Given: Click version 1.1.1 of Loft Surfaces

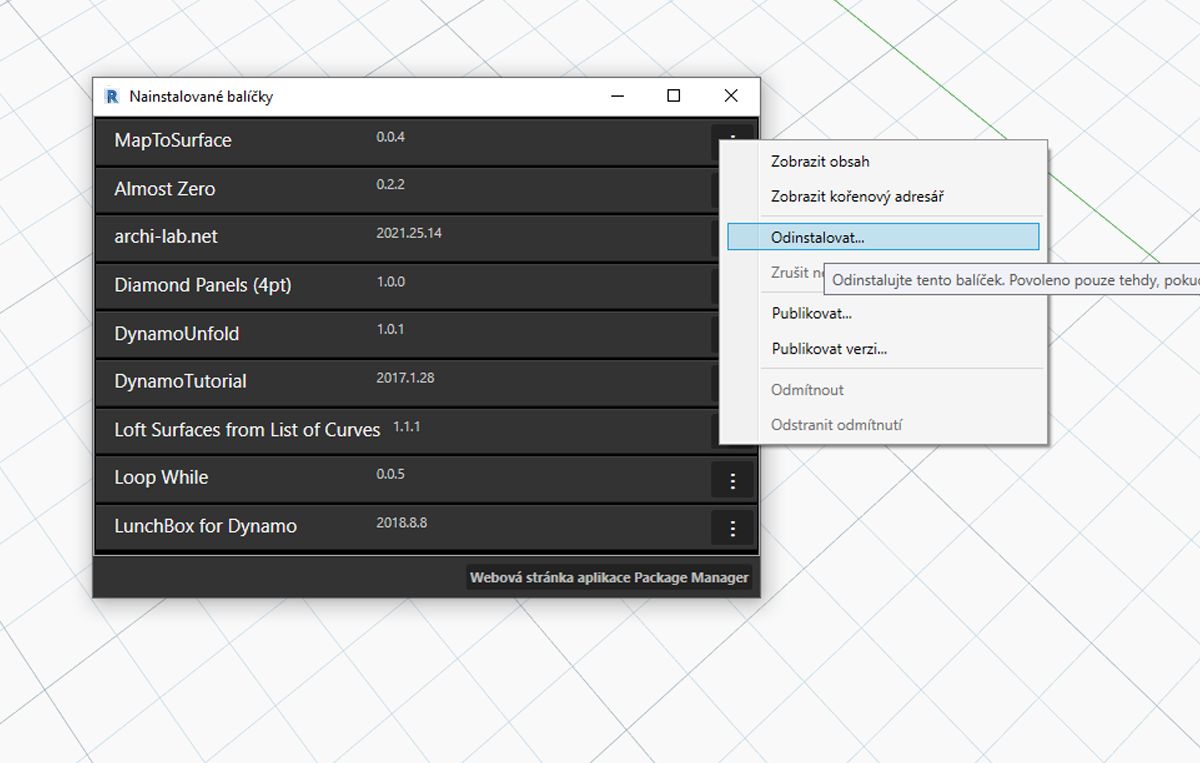Looking at the screenshot, I should (406, 426).
